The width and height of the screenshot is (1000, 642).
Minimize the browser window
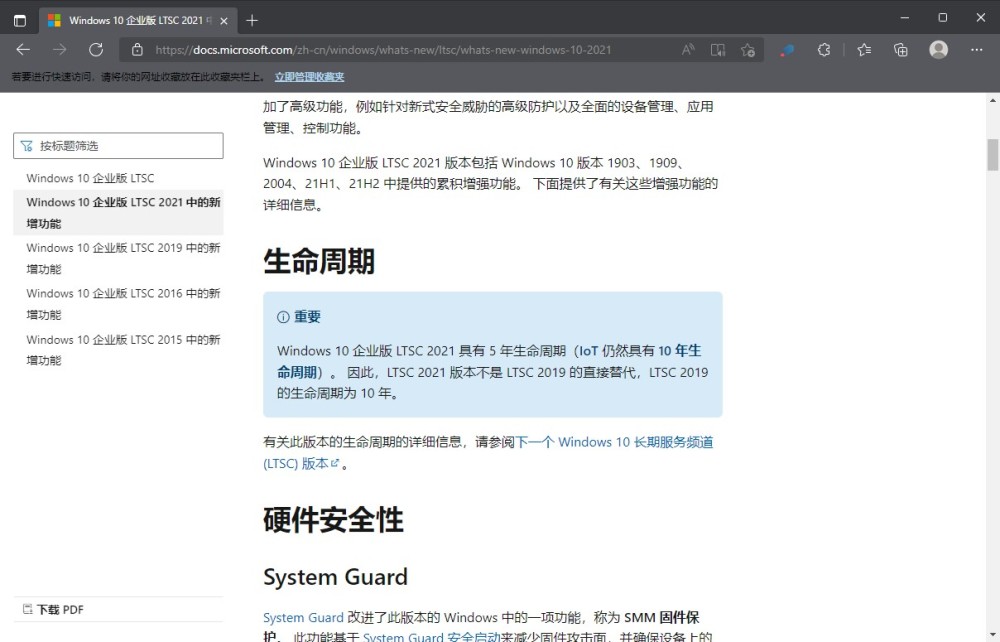(x=904, y=18)
